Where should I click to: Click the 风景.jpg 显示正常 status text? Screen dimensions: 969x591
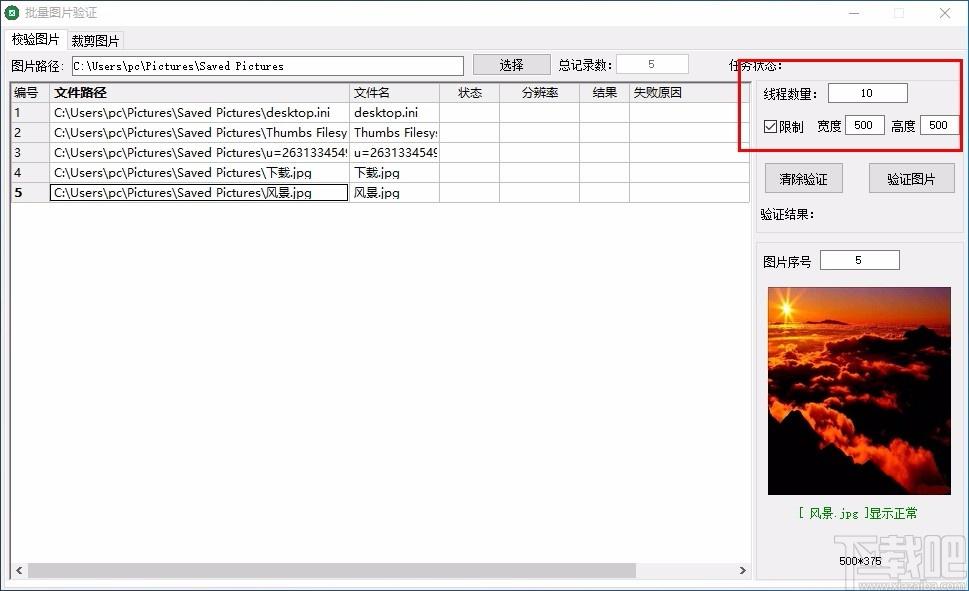coord(858,513)
